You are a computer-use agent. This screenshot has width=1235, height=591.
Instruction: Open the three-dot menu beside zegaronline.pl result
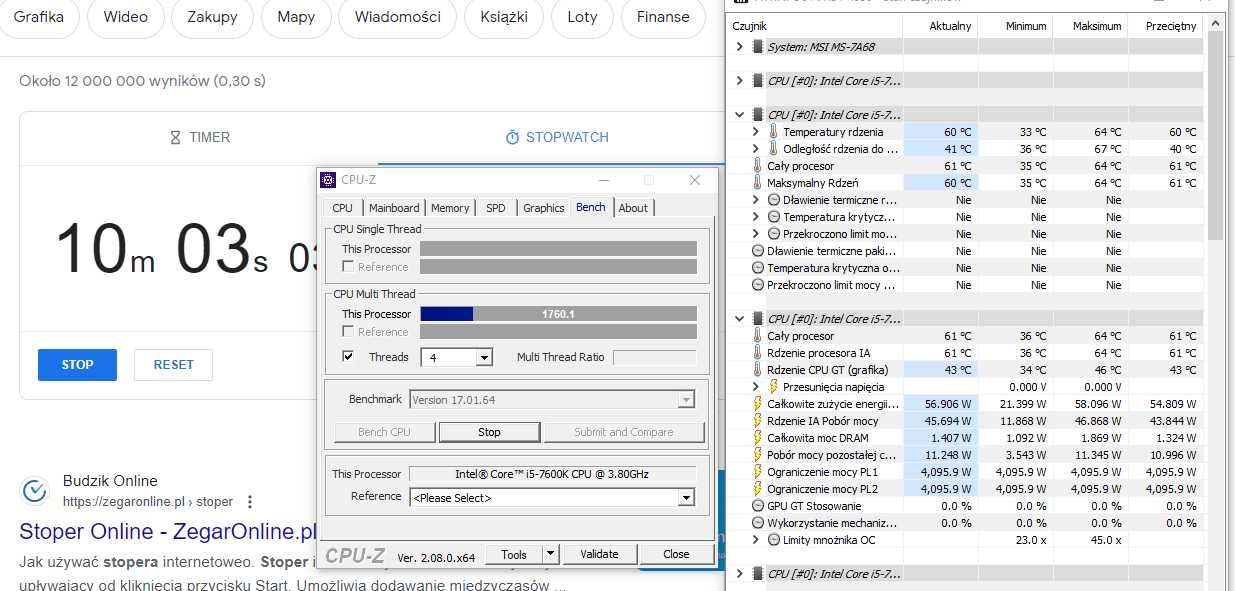(x=250, y=502)
